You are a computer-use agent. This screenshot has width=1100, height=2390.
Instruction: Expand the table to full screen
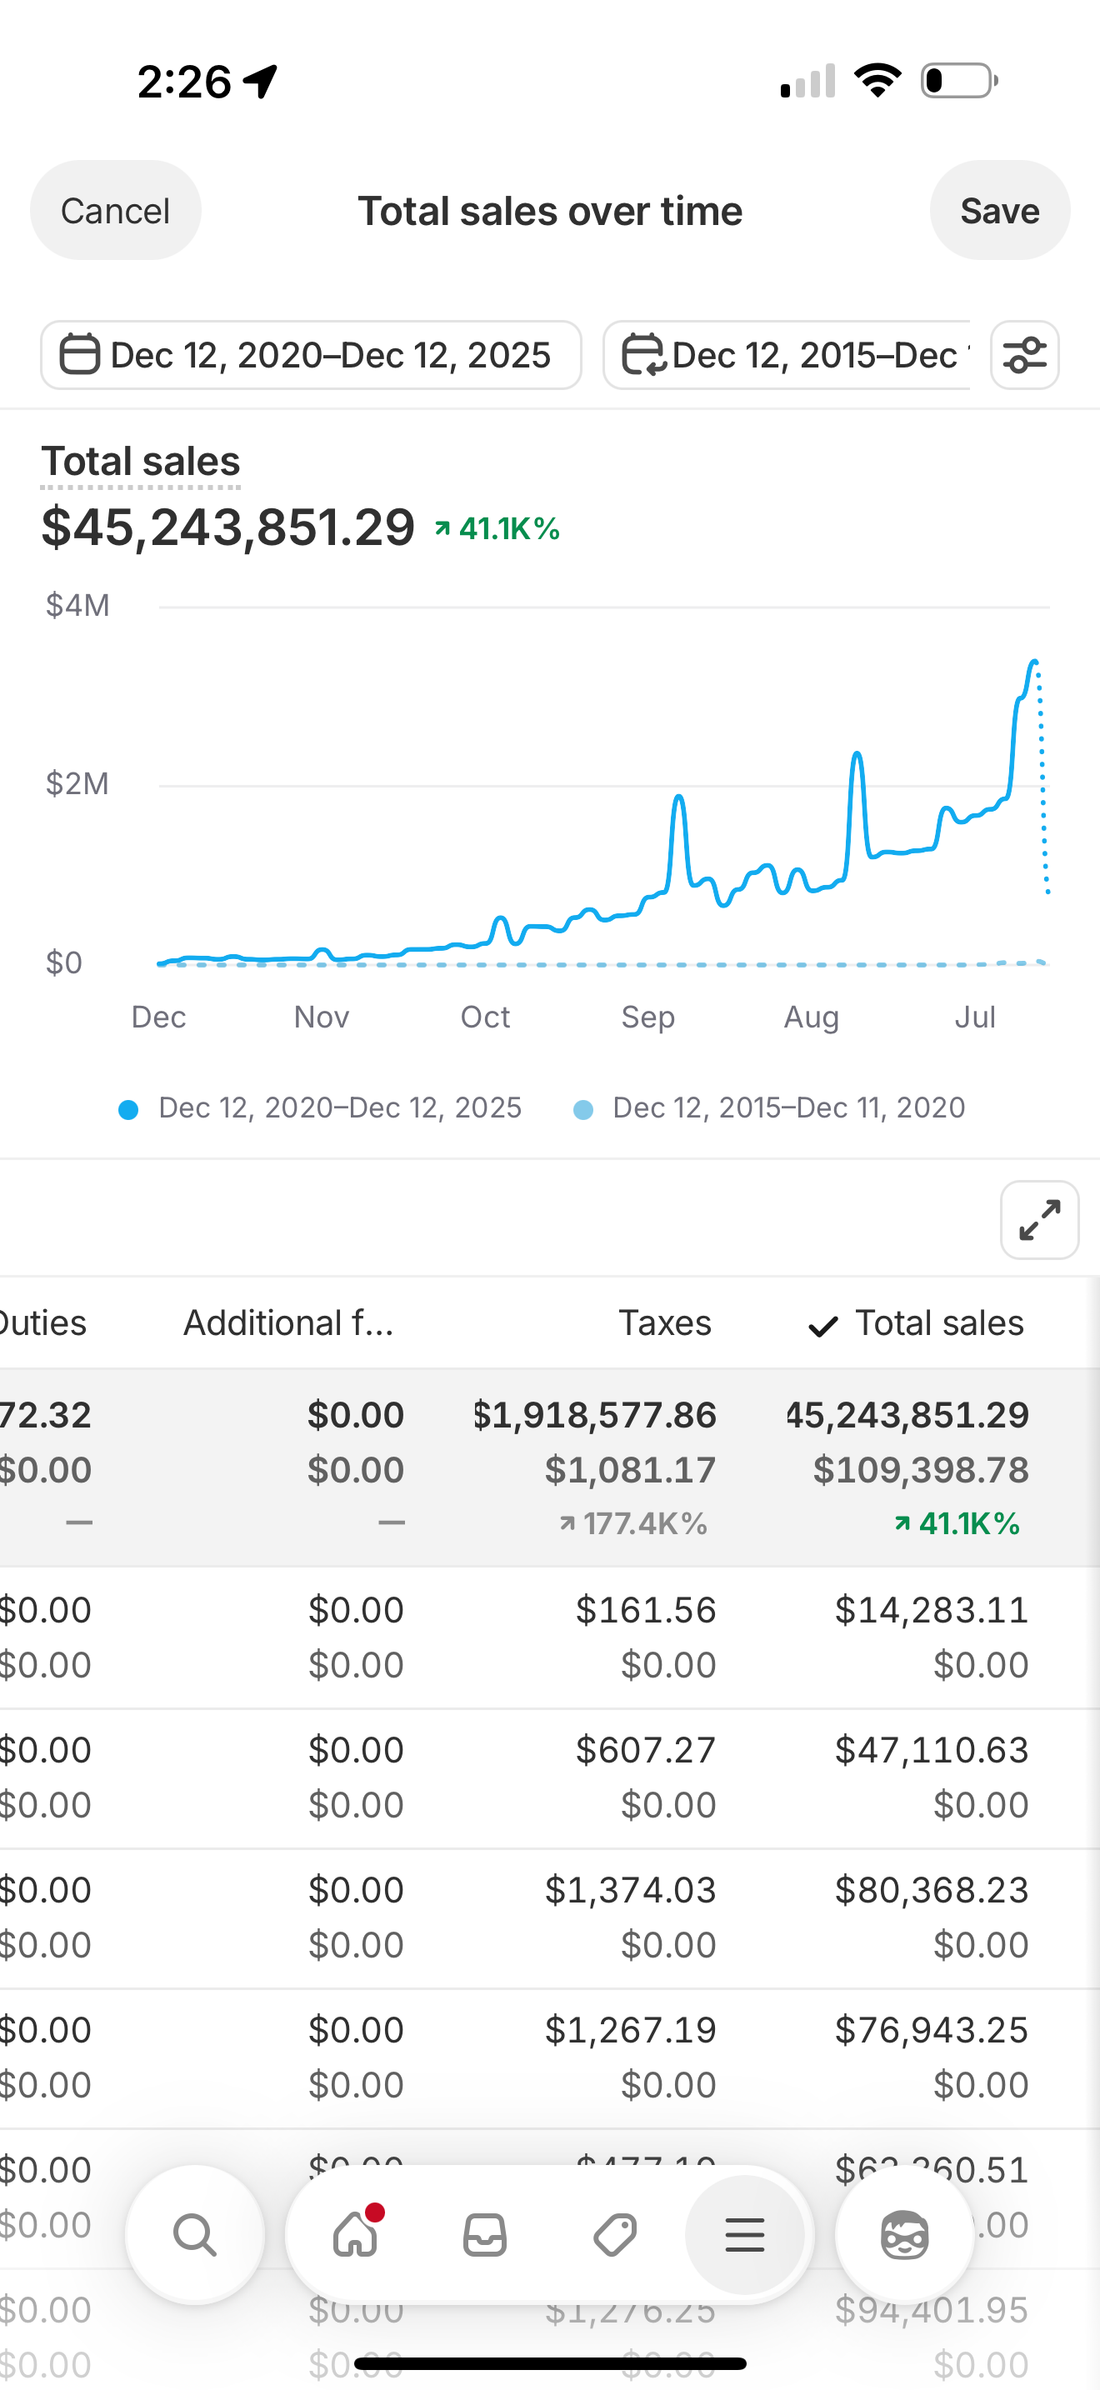(x=1039, y=1220)
